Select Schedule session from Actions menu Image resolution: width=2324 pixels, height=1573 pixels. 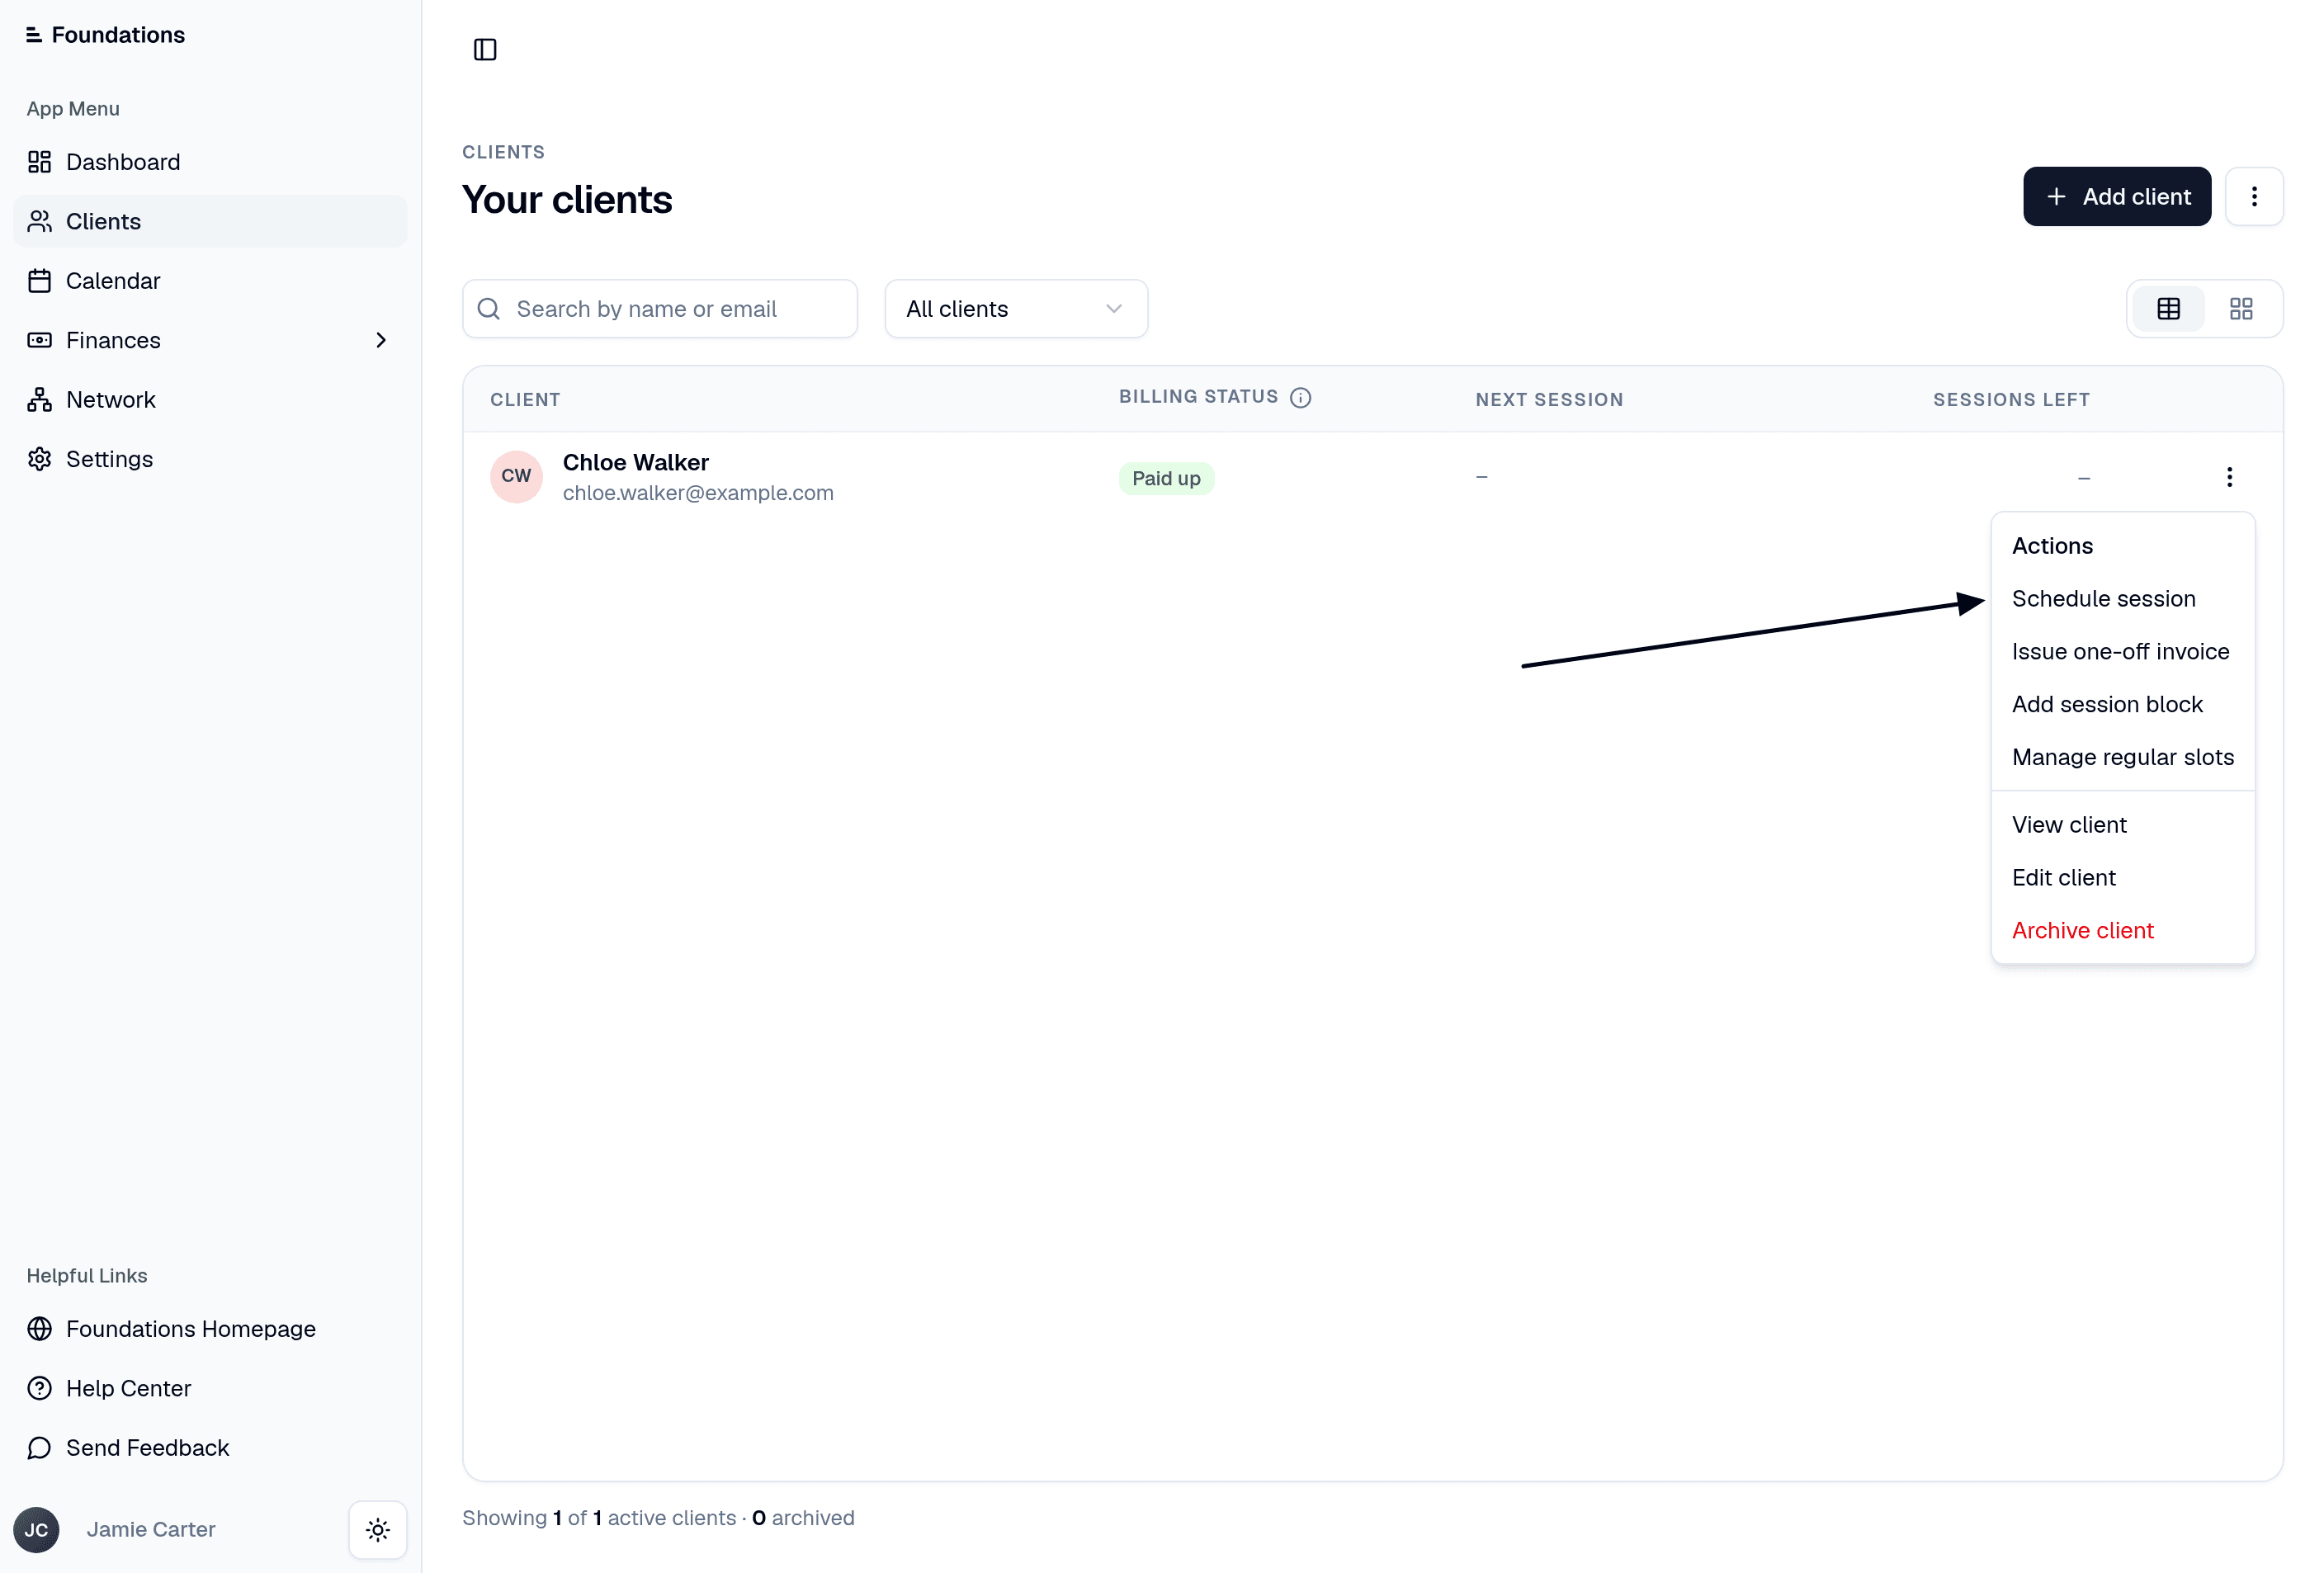click(2123, 599)
